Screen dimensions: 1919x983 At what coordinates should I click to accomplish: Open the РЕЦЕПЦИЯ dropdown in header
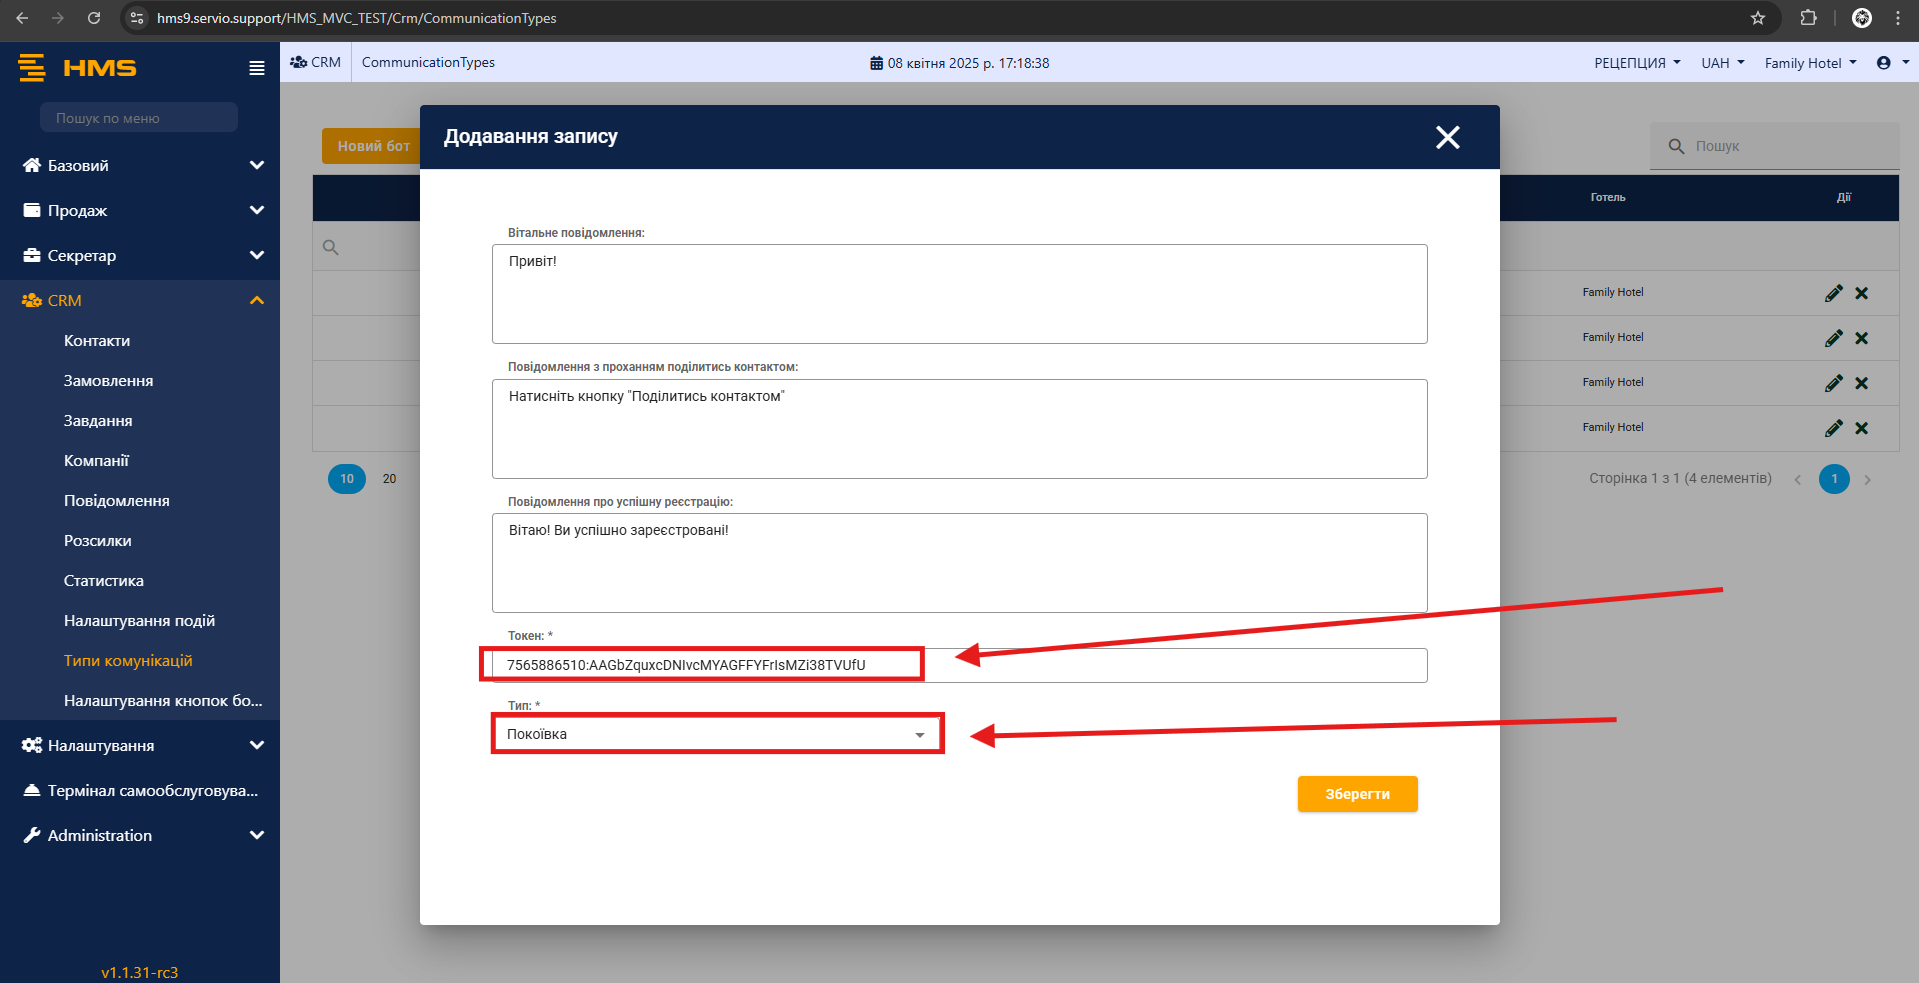[x=1636, y=63]
